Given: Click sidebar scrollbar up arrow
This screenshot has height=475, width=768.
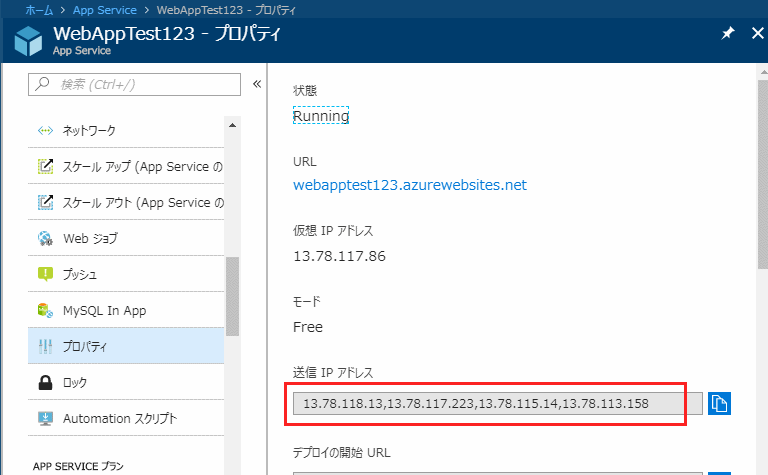Looking at the screenshot, I should pos(233,125).
